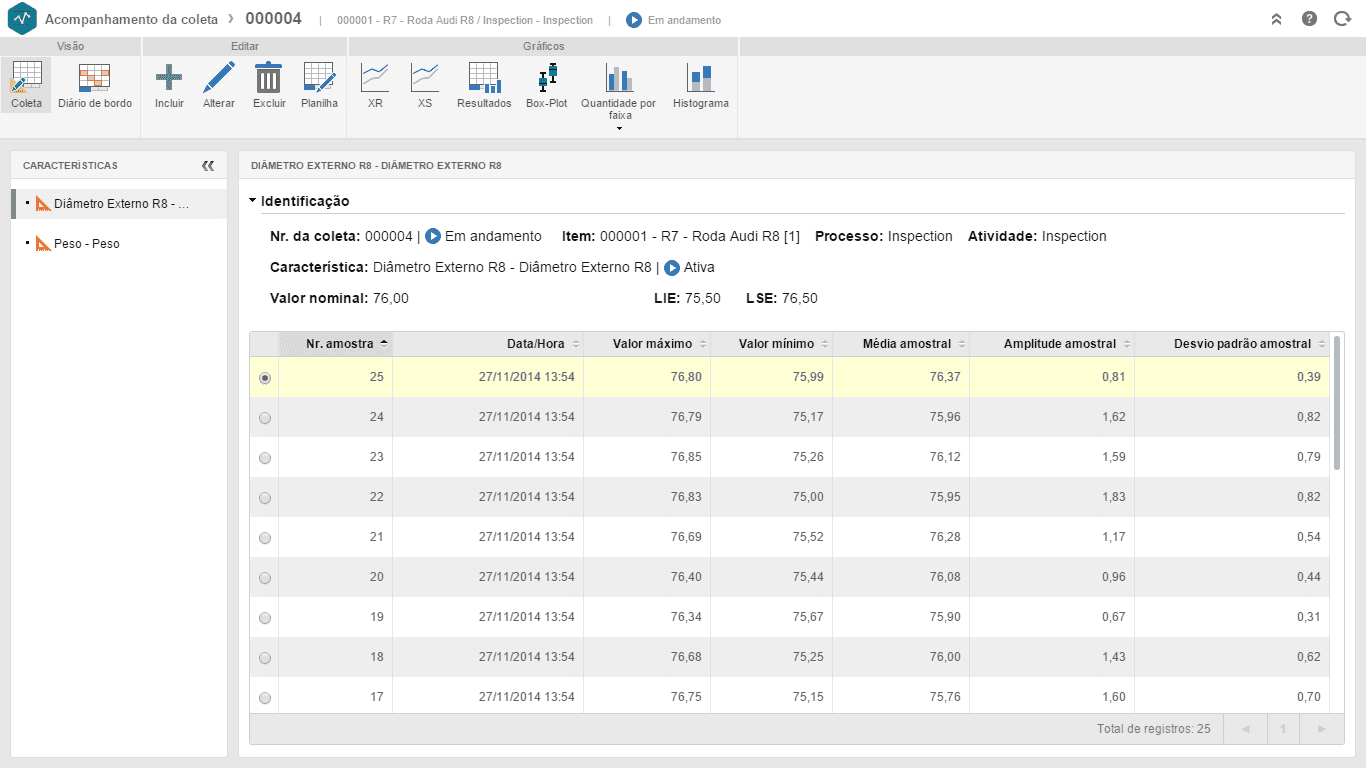Collapse the Identificação section

pos(253,201)
